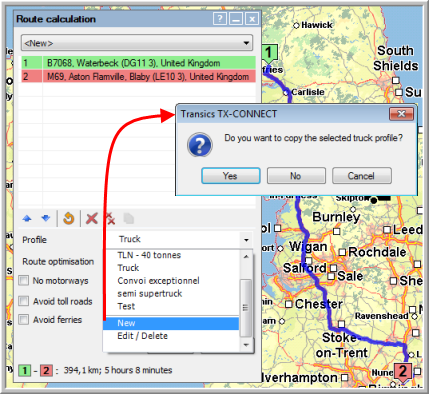Toggle the Avoid toll roads checkbox
429x394 pixels.
[x=24, y=301]
